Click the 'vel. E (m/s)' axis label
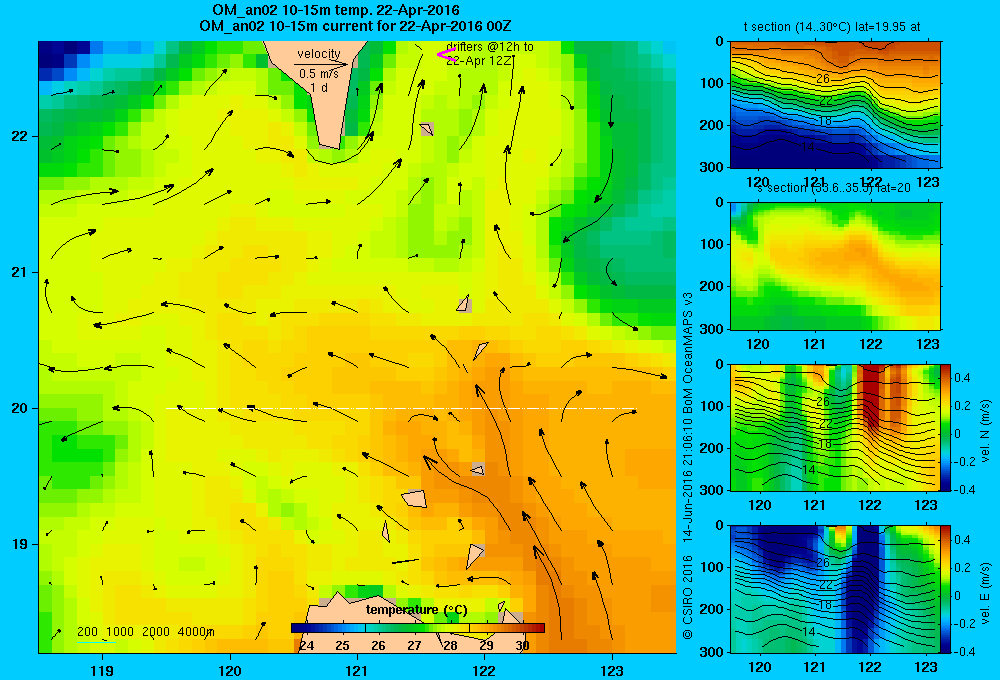 (985, 593)
